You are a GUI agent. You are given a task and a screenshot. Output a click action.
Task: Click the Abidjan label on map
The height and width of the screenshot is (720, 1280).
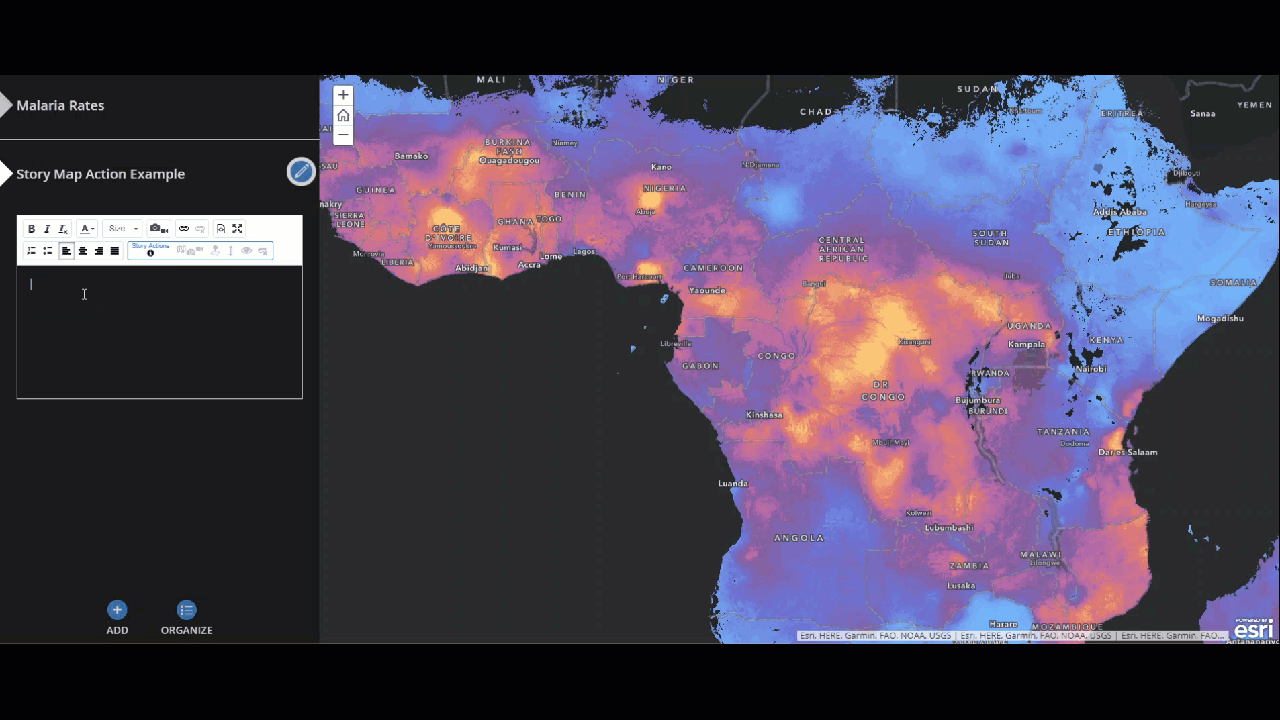point(472,268)
